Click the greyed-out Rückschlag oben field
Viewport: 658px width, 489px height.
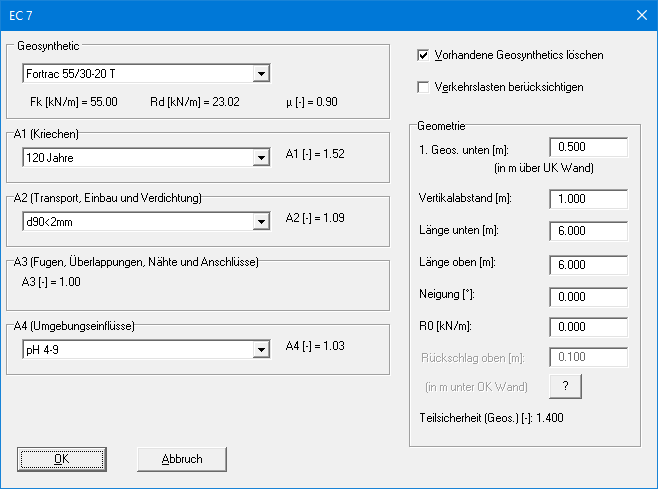[587, 358]
